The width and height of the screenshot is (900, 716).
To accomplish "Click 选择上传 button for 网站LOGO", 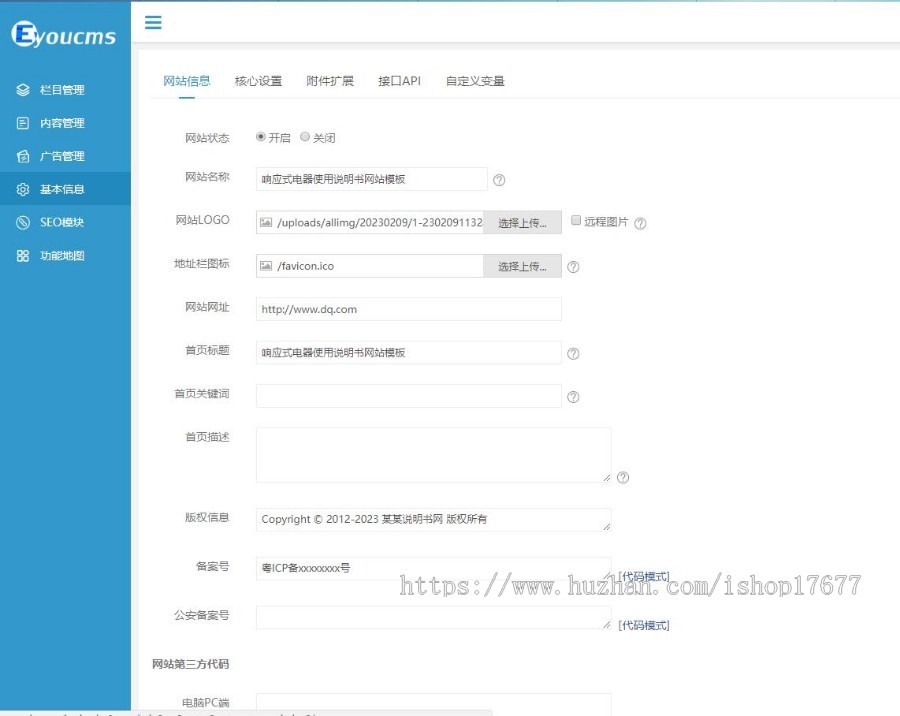I will [x=522, y=223].
